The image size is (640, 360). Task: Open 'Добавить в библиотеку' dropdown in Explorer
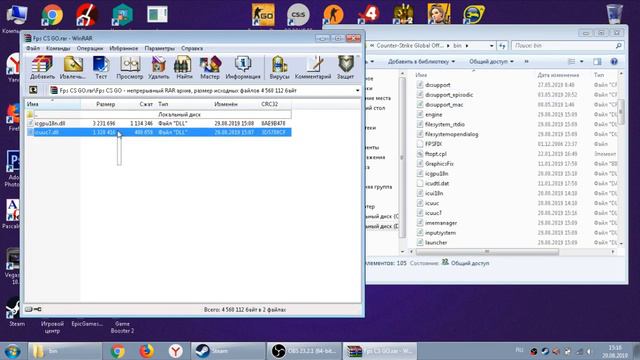pyautogui.click(x=421, y=62)
